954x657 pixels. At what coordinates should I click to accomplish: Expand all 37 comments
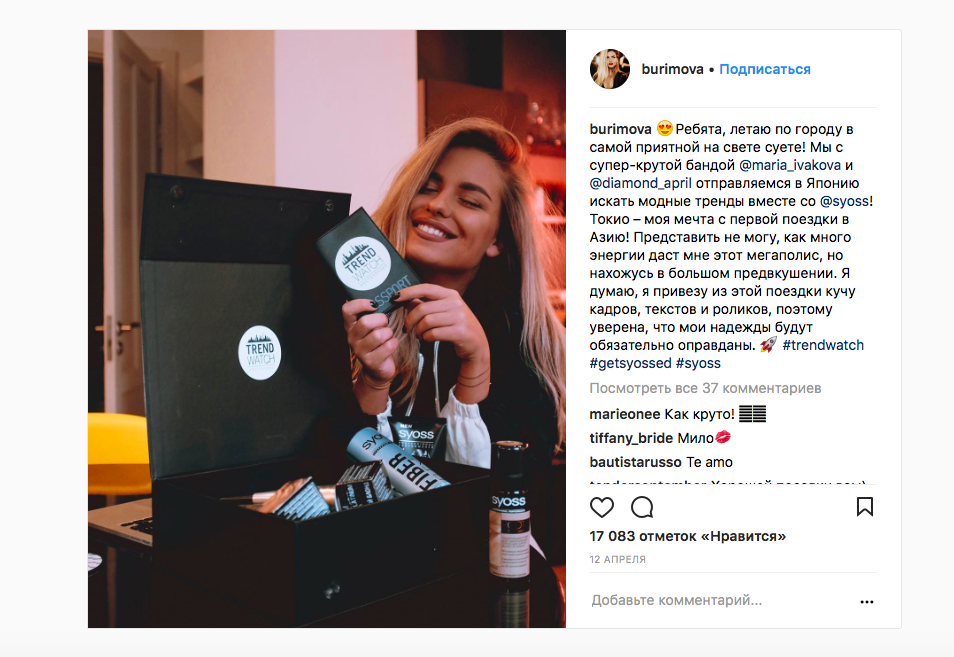[x=705, y=388]
